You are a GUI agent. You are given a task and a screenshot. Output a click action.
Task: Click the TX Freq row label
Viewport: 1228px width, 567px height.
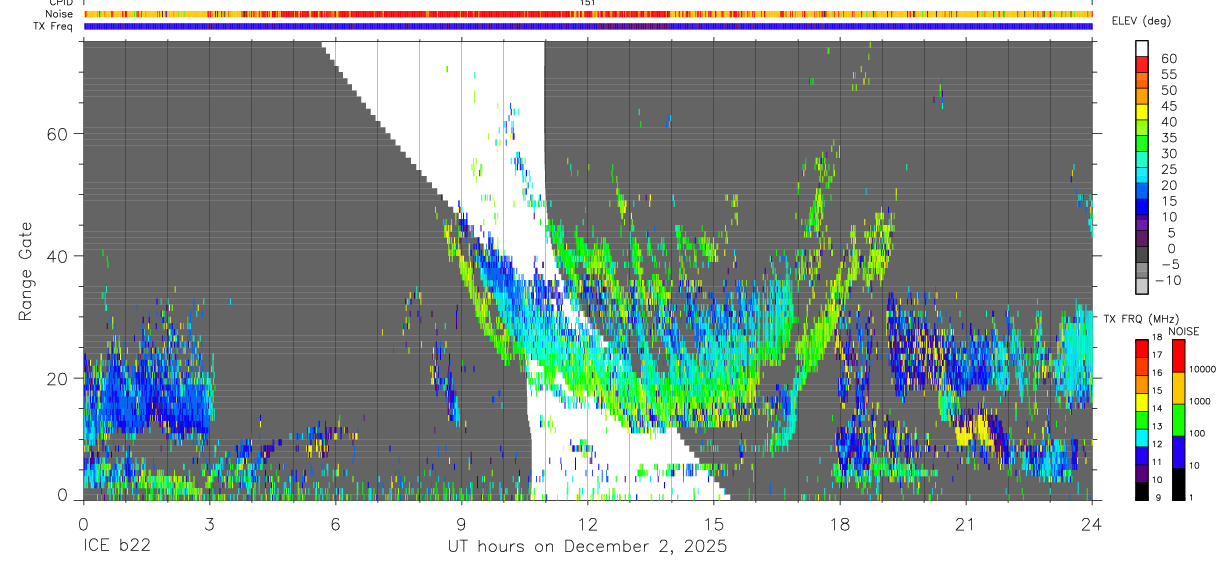(x=54, y=25)
